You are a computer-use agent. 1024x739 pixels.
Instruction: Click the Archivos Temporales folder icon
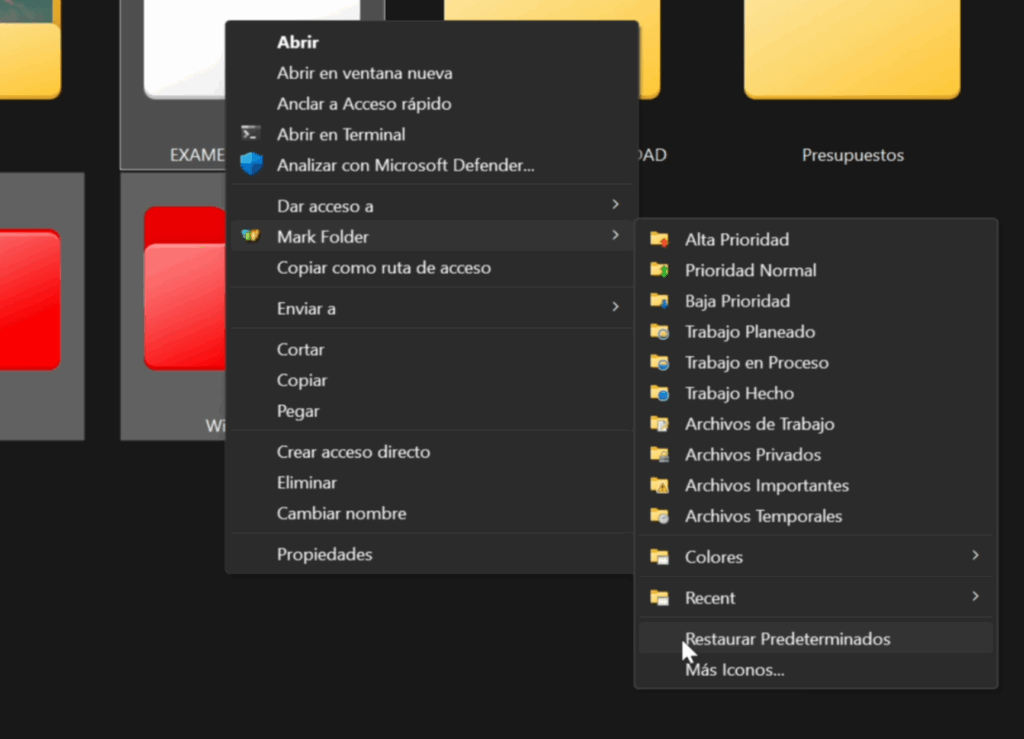pos(660,516)
